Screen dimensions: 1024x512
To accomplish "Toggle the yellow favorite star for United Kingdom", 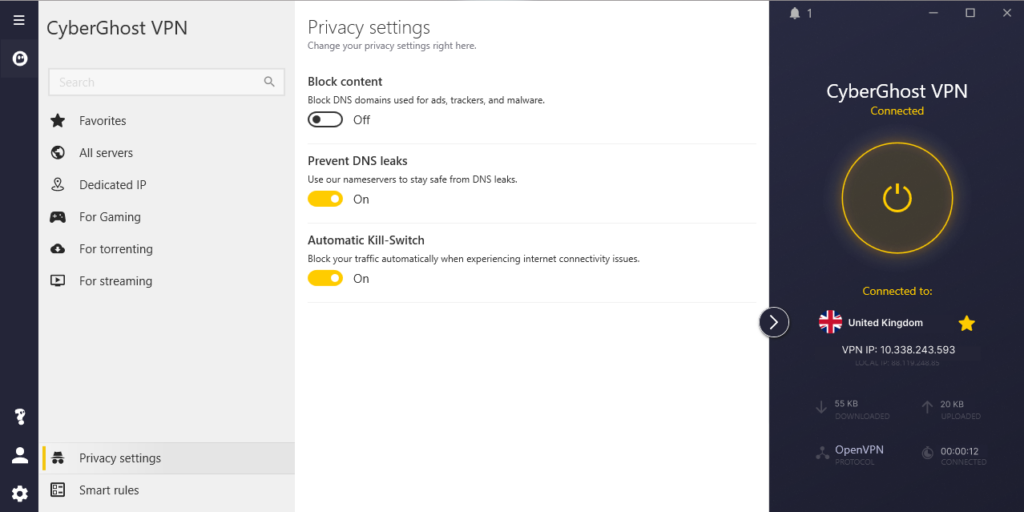I will 967,323.
